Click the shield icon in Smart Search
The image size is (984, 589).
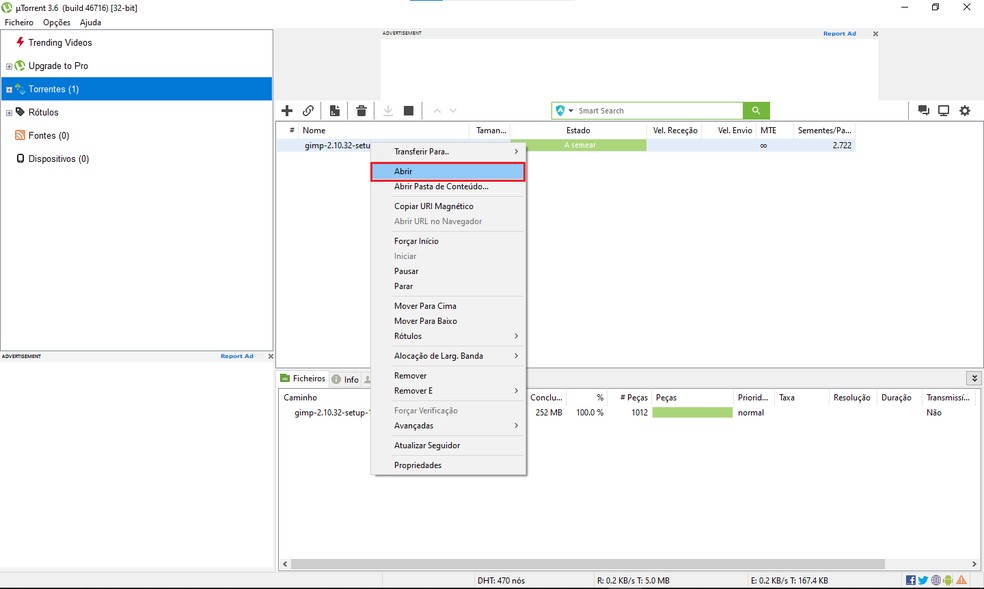pos(560,110)
